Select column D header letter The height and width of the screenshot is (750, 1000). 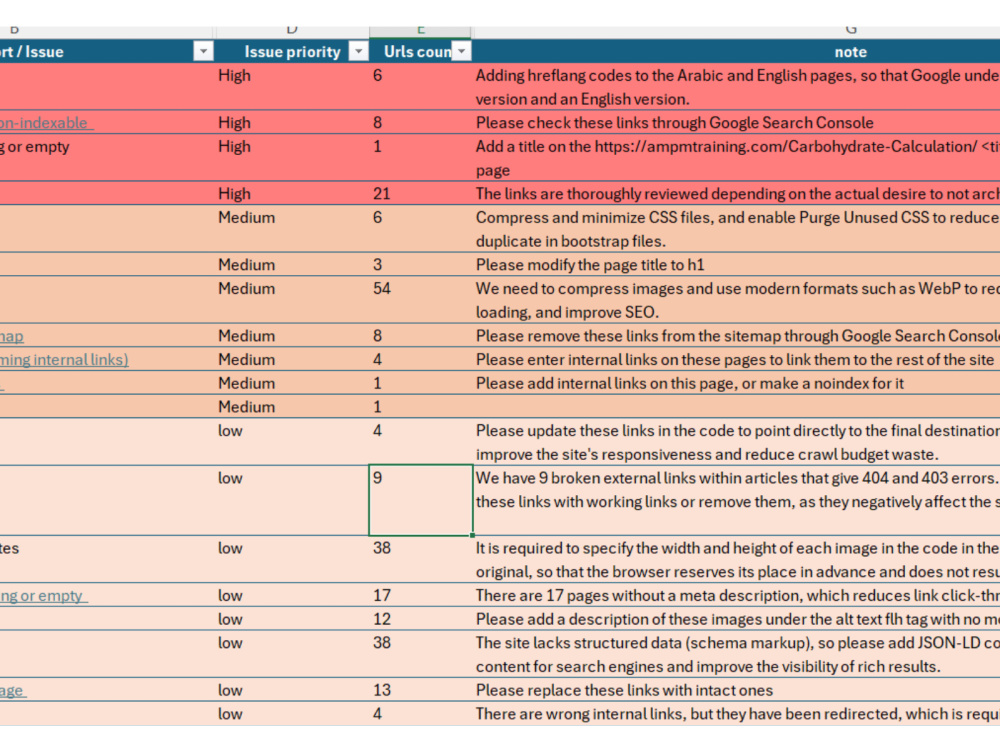coord(292,30)
